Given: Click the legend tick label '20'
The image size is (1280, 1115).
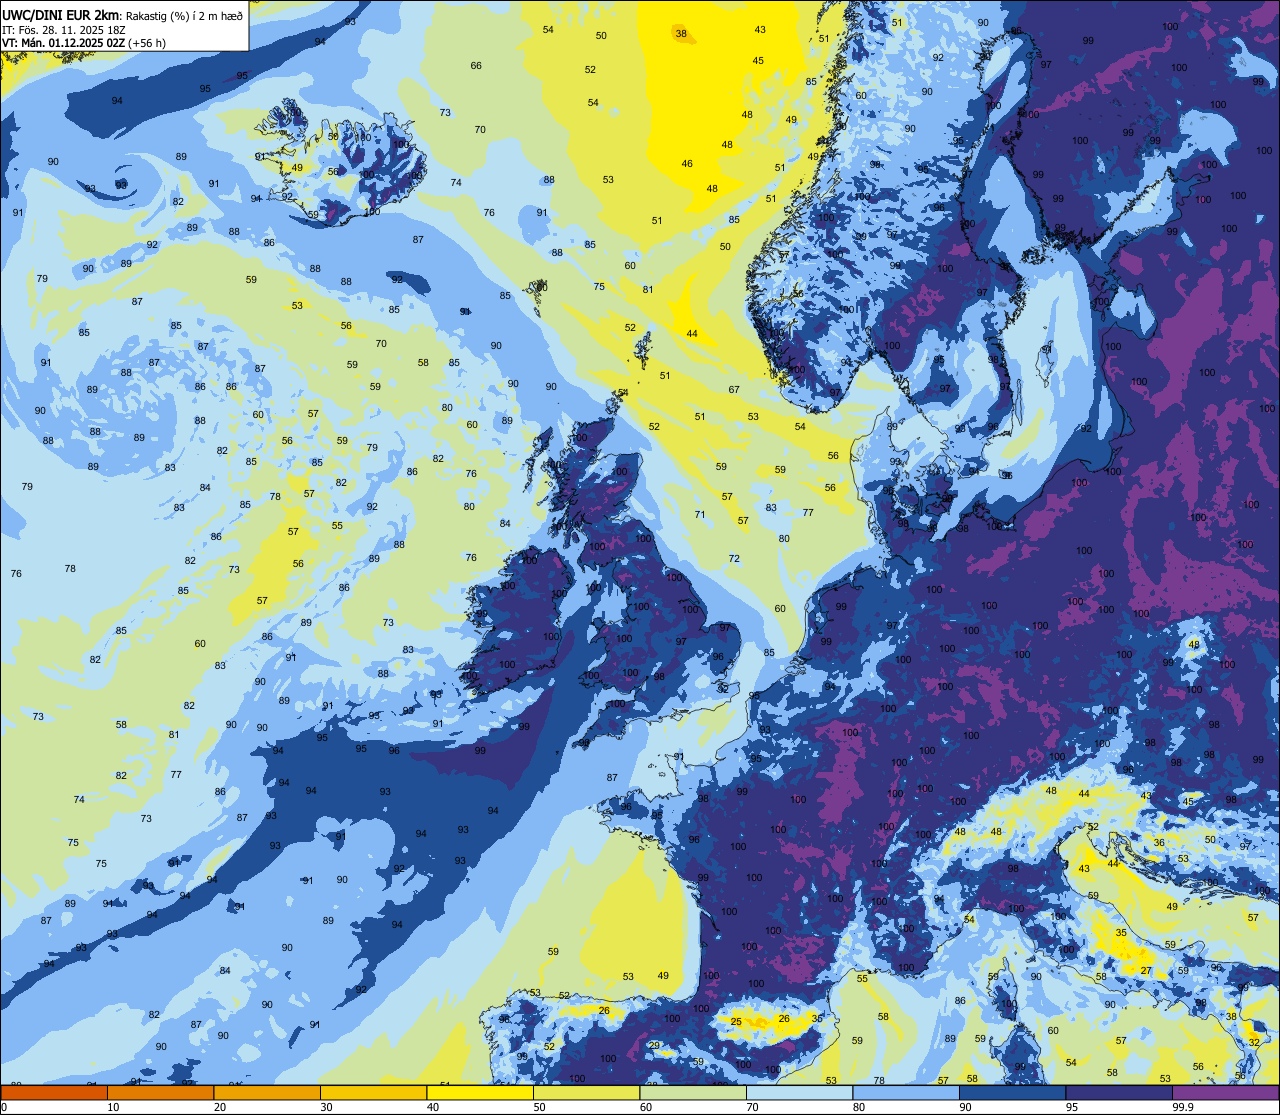Looking at the screenshot, I should click(220, 1107).
